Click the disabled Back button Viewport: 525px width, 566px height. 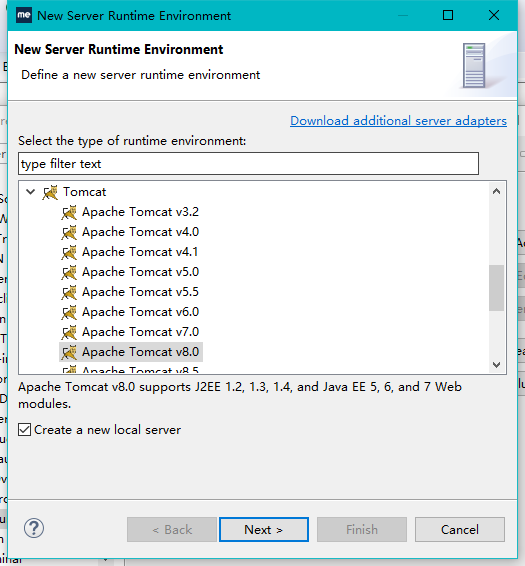pos(172,530)
